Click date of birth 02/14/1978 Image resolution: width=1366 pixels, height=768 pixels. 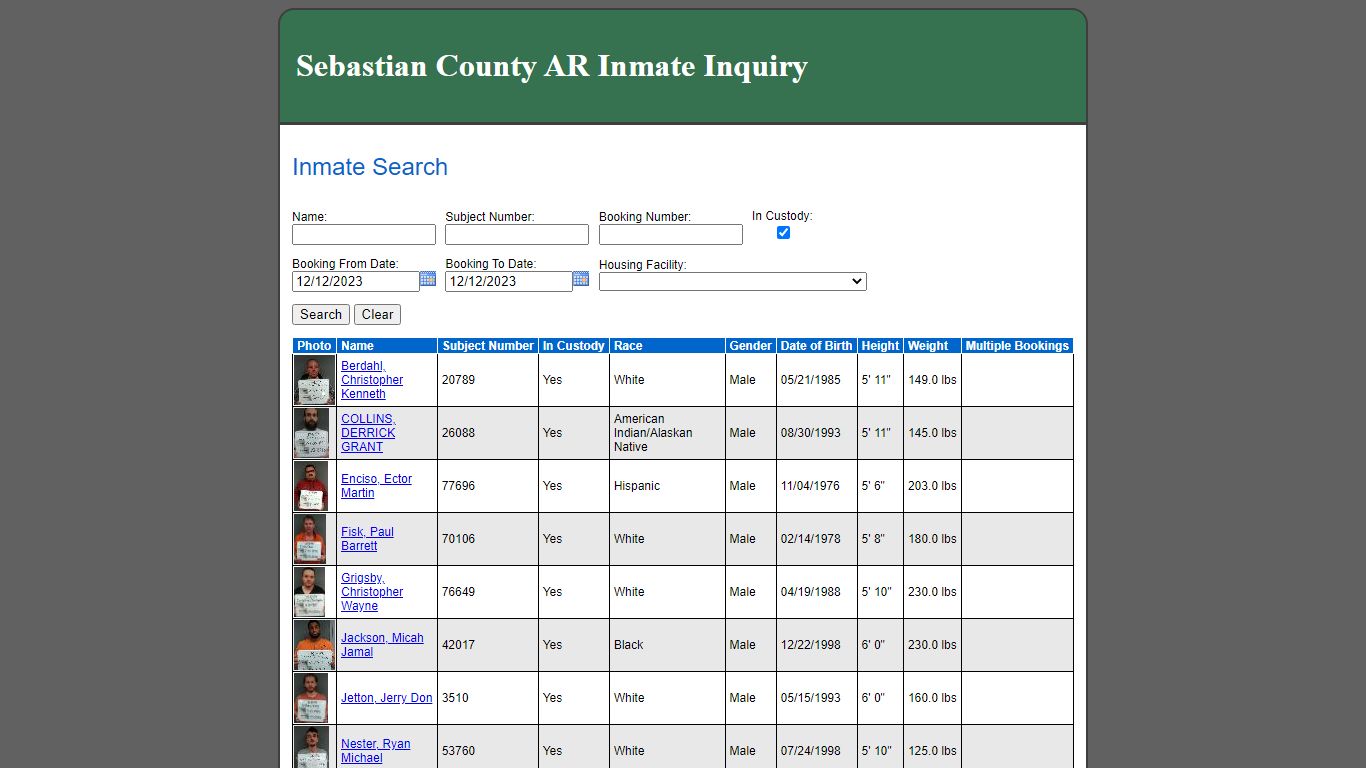(x=811, y=539)
